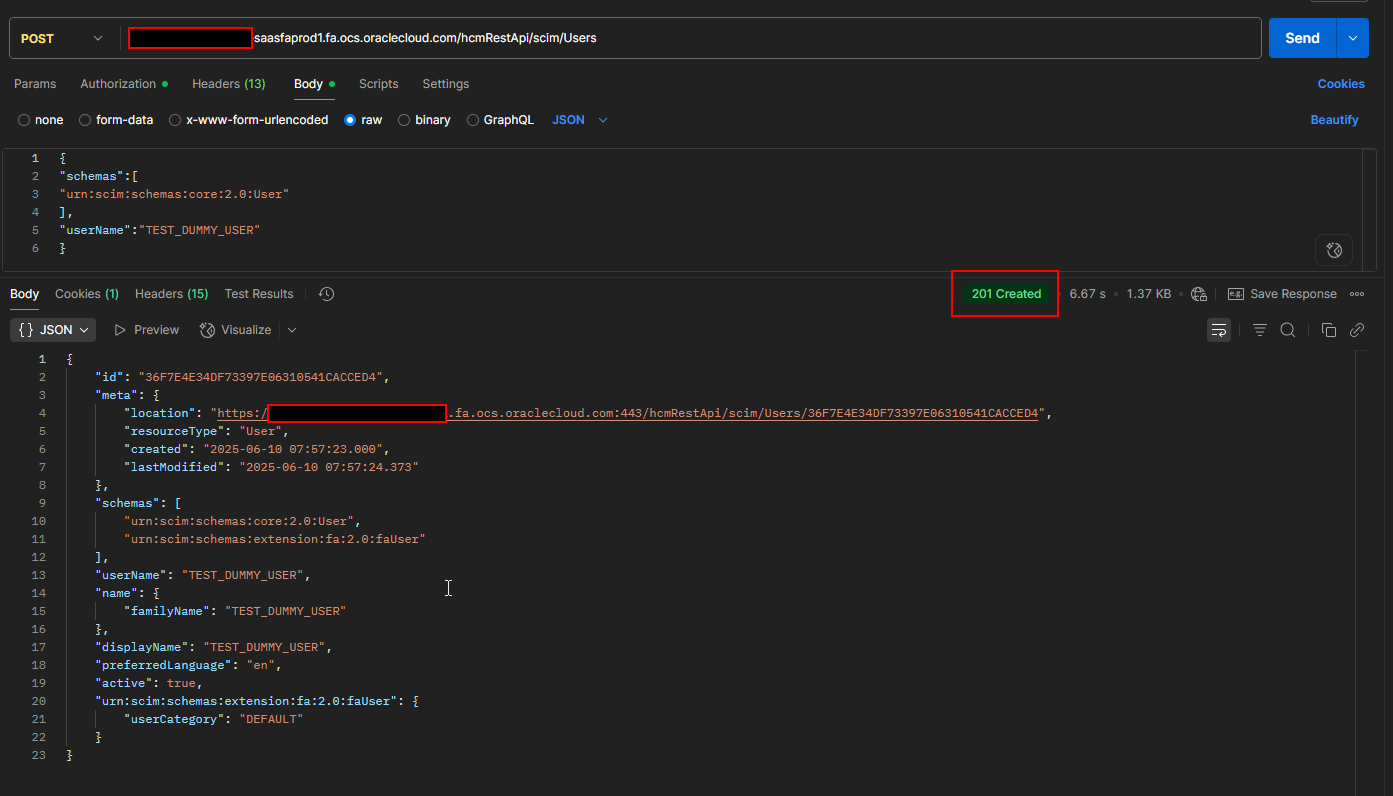Viewport: 1393px width, 796px height.
Task: Click the "created" timestamp value 07:57:23.000
Action: click(x=295, y=449)
